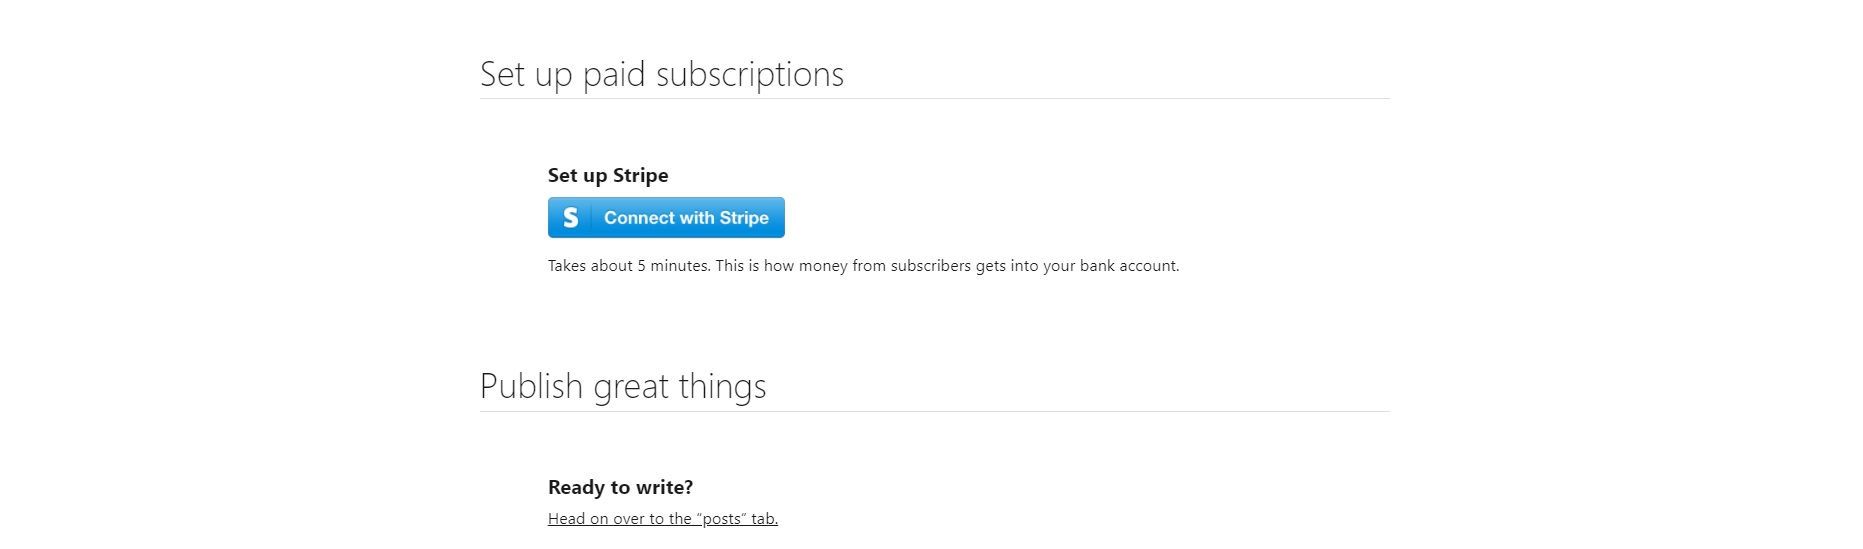Click the quoted word posts in the link
Viewport: 1863px width, 549px height.
click(x=722, y=518)
